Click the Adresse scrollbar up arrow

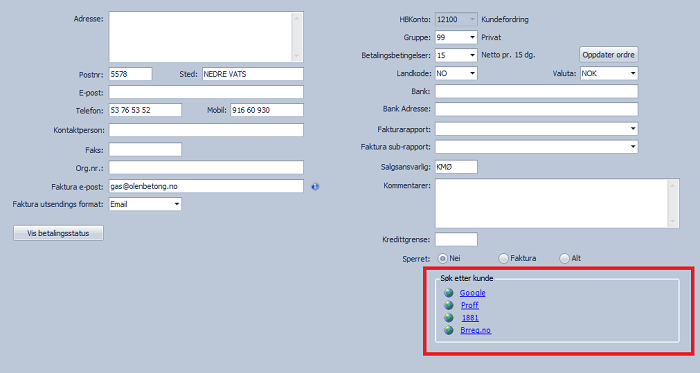pos(297,18)
